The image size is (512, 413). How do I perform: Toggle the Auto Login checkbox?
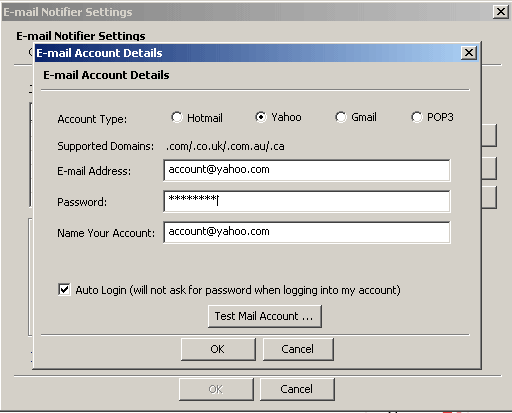[64, 289]
